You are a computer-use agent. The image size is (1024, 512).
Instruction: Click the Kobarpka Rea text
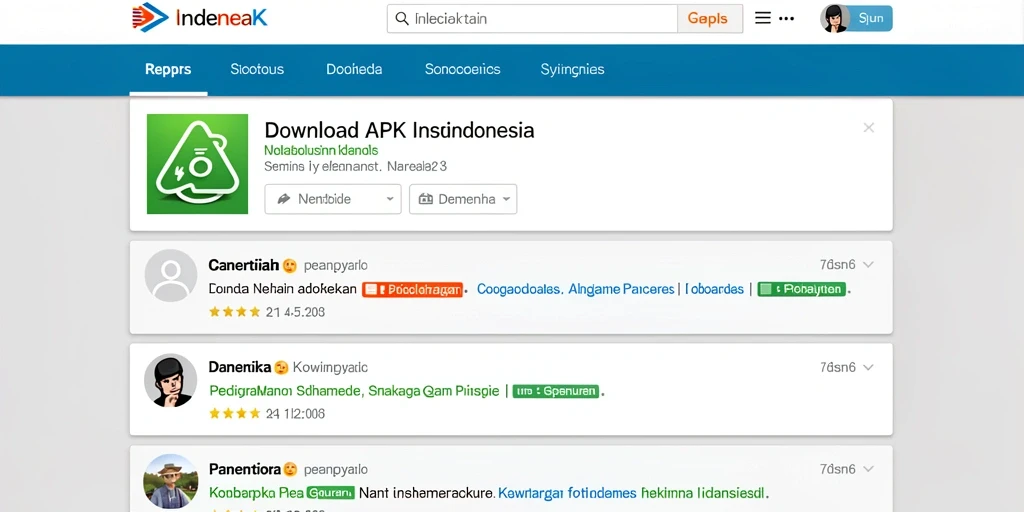pos(256,493)
